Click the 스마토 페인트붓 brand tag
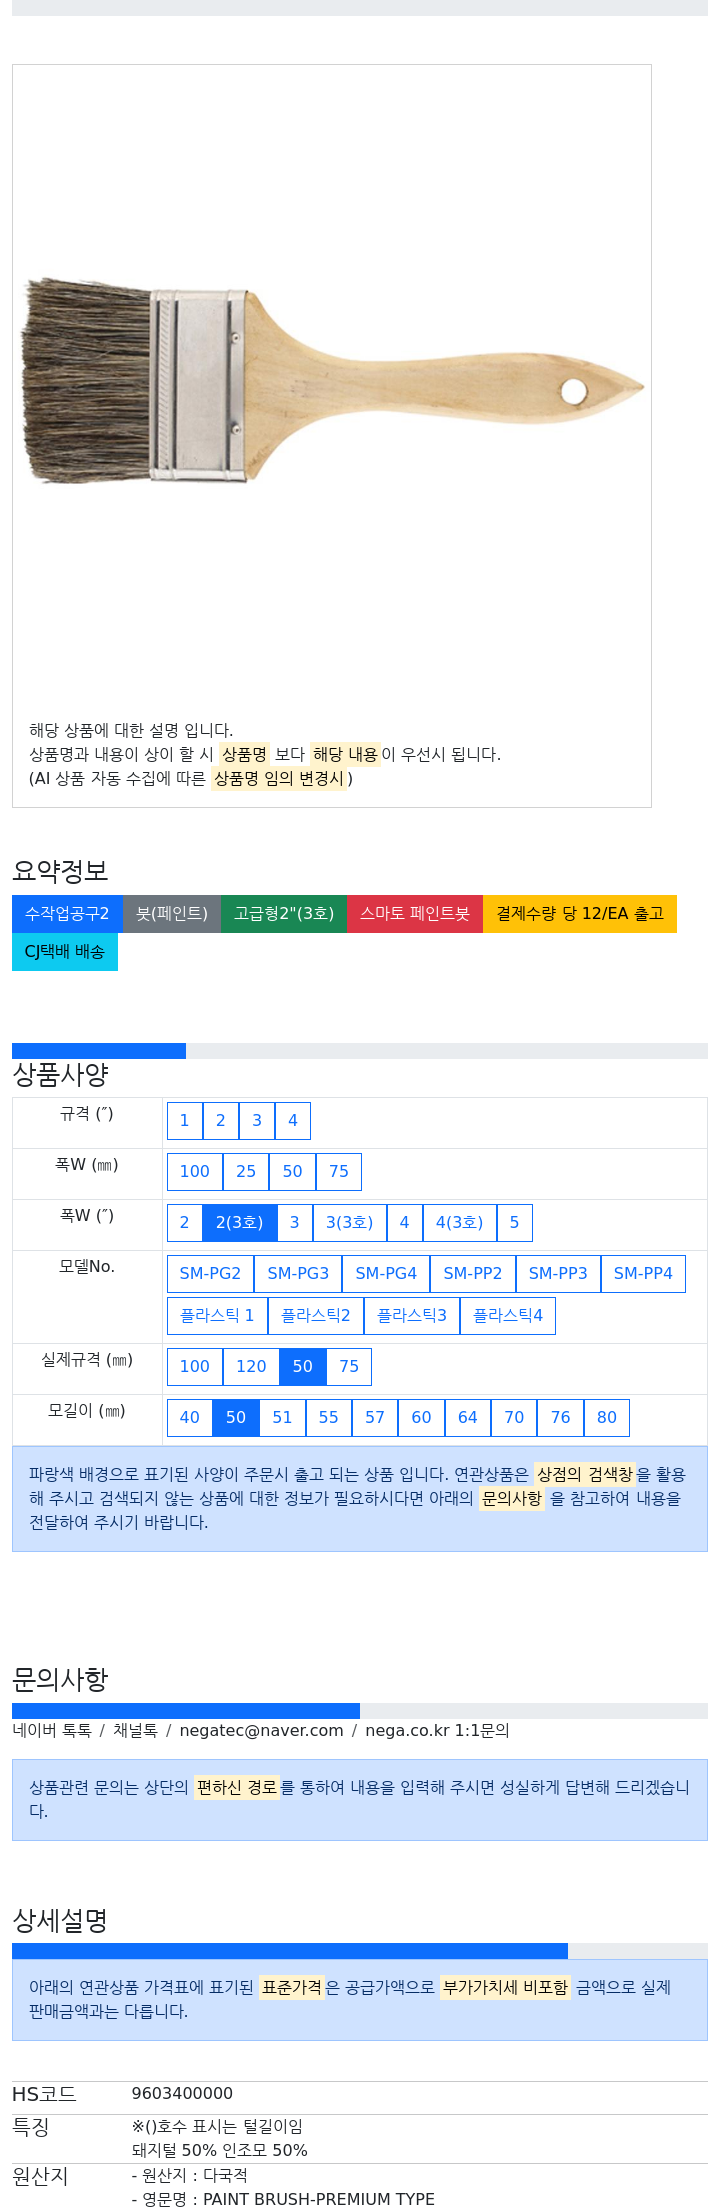This screenshot has width=720, height=2212. coord(415,913)
